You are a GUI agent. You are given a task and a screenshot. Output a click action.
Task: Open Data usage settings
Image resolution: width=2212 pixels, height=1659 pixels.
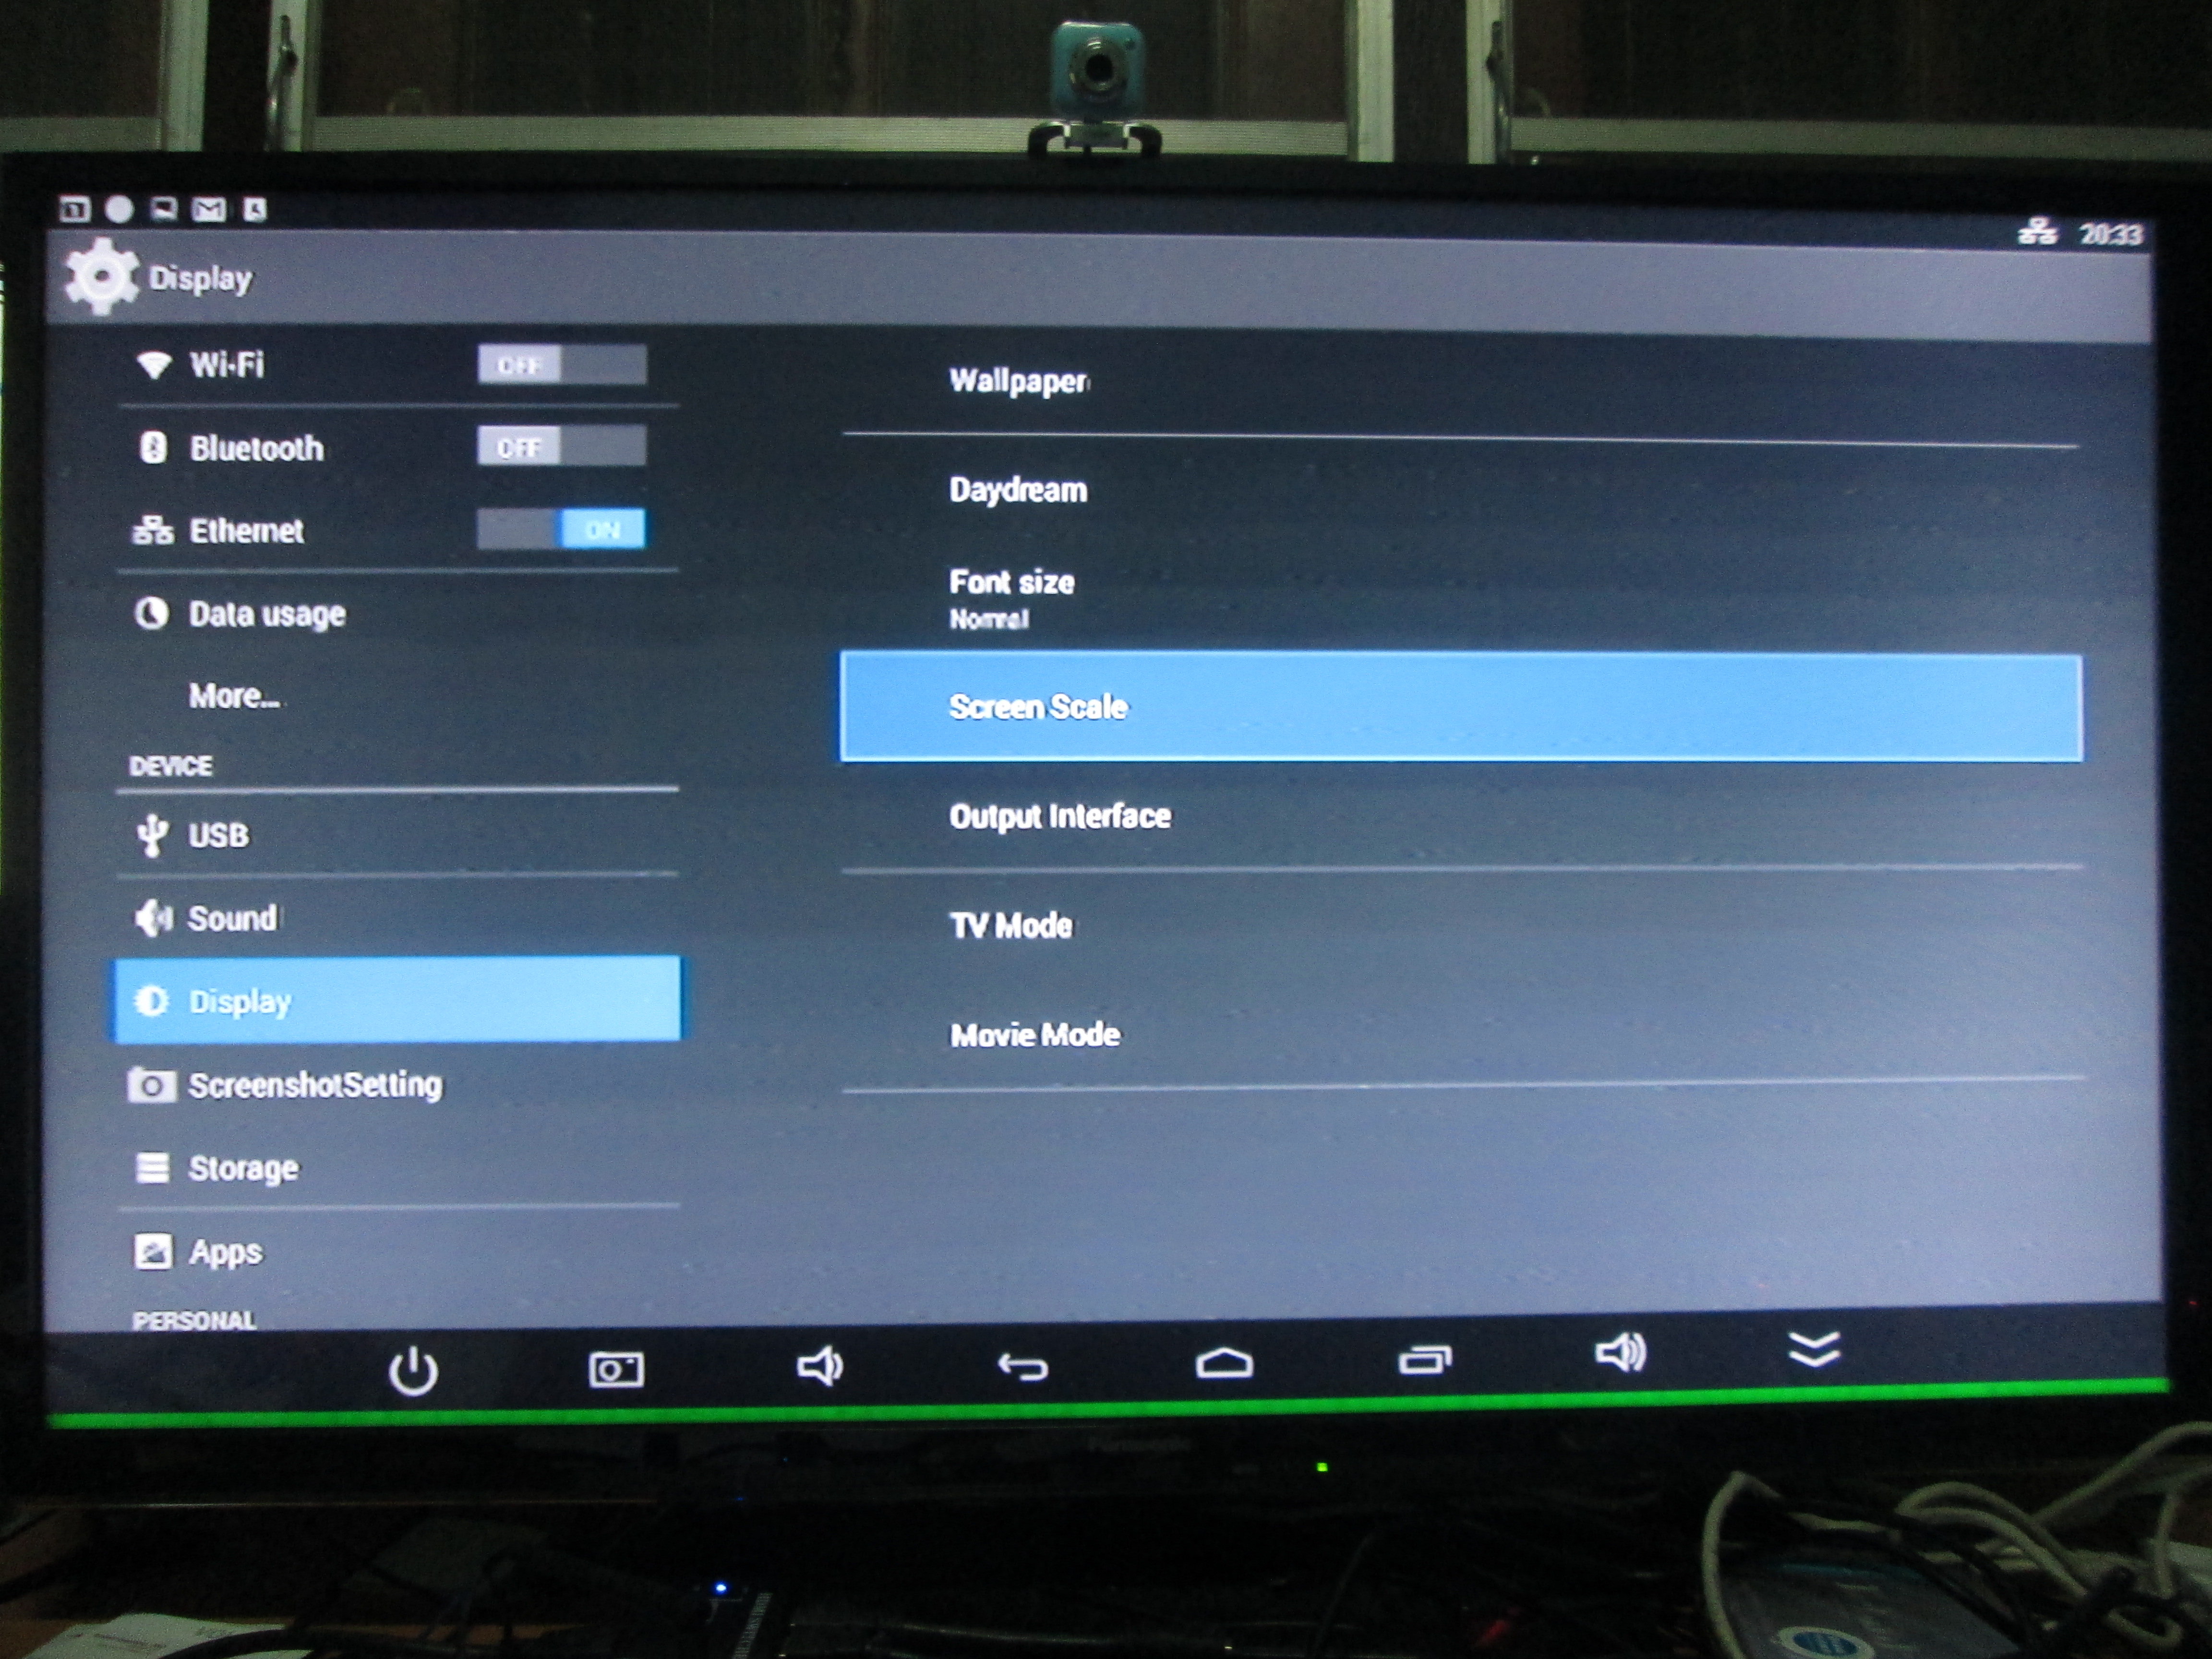(397, 613)
